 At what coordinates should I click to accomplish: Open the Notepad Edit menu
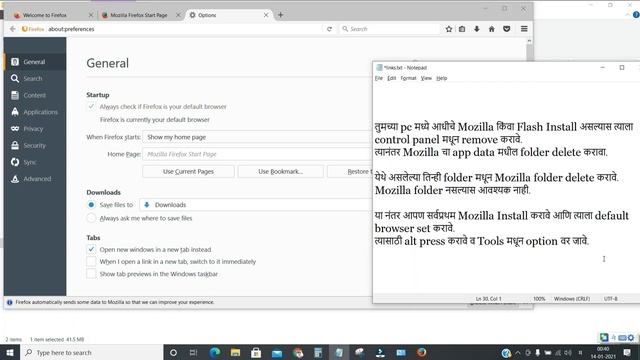pyautogui.click(x=392, y=78)
